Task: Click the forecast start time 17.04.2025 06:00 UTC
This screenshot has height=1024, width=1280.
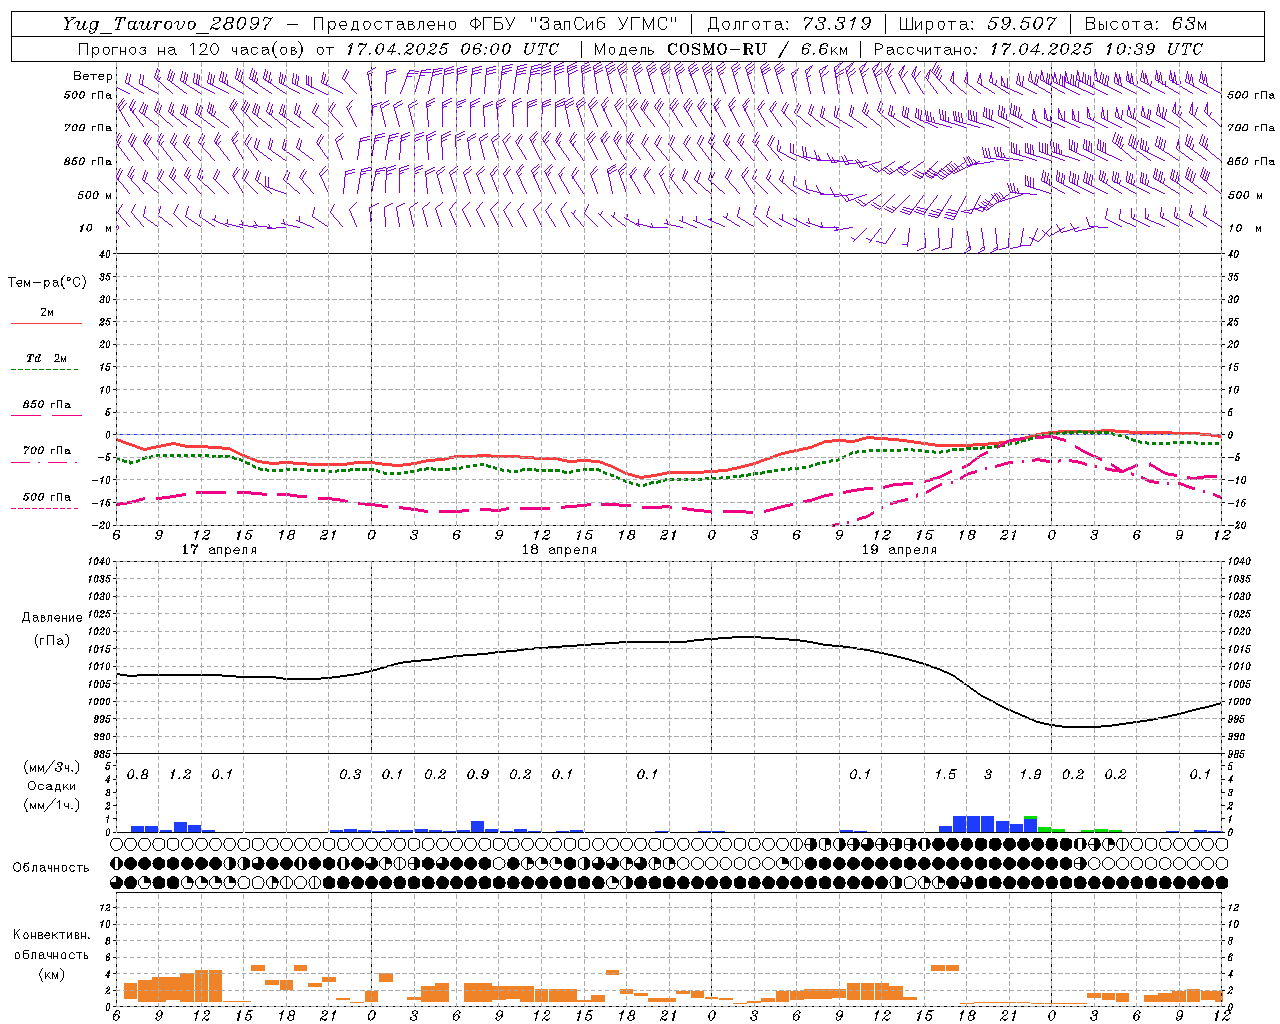Action: pos(452,49)
